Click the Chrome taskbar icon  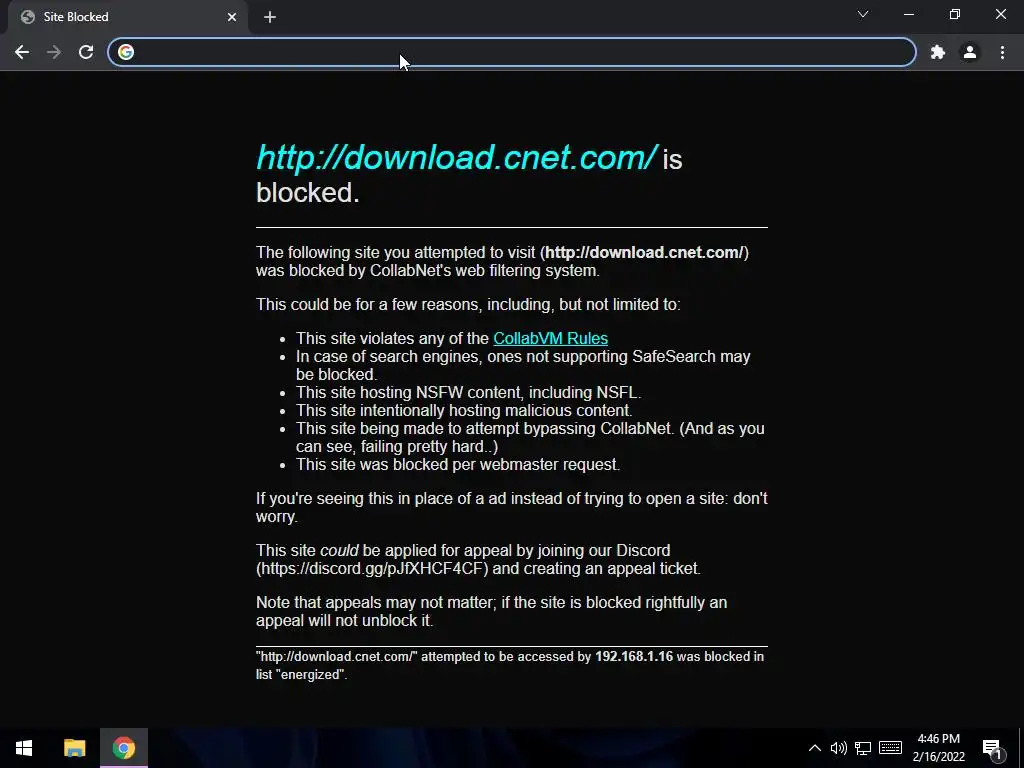coord(123,748)
